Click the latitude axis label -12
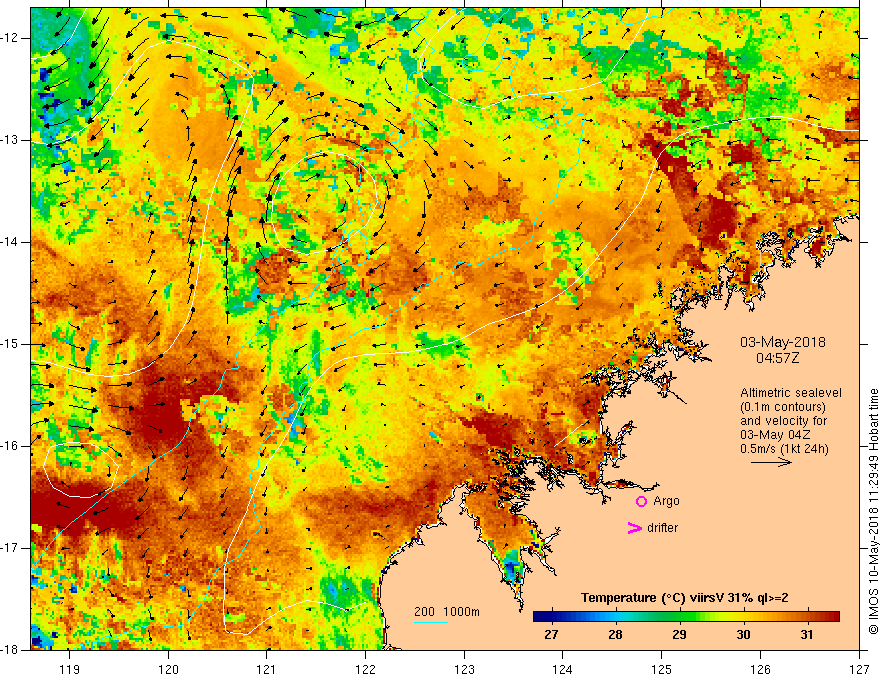This screenshot has width=880, height=680. (x=11, y=38)
